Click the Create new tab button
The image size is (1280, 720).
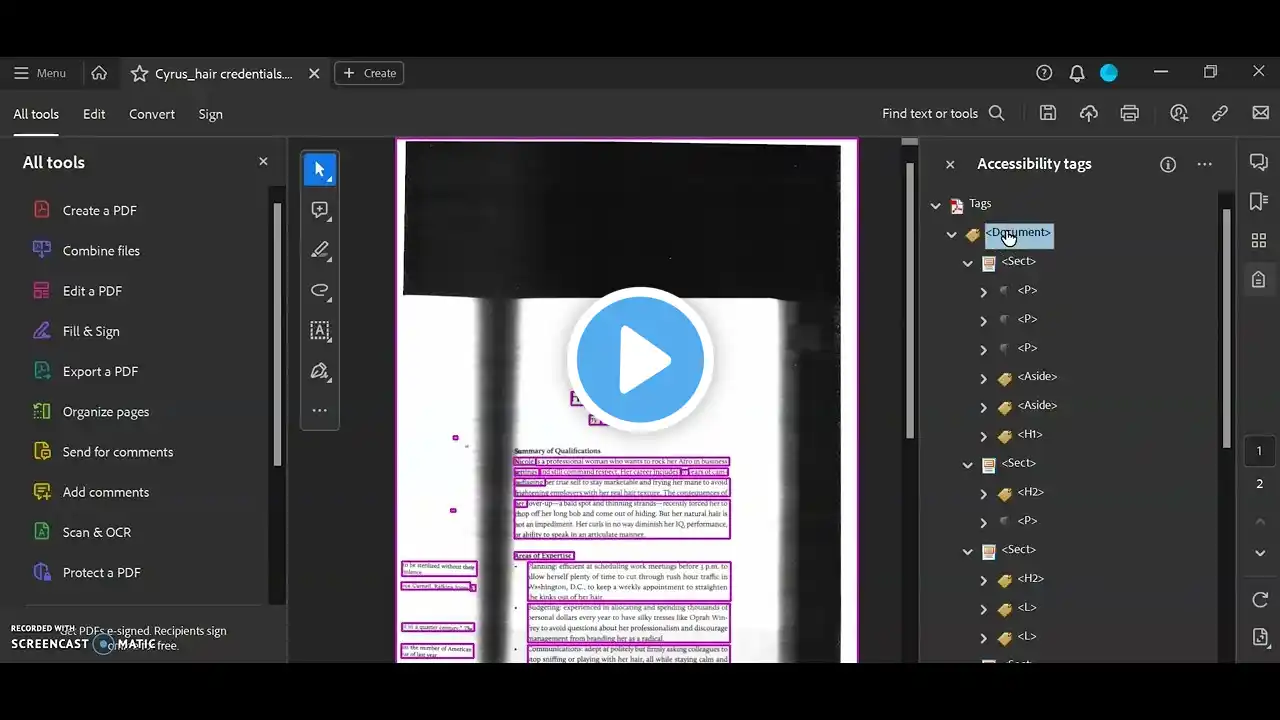click(x=369, y=73)
